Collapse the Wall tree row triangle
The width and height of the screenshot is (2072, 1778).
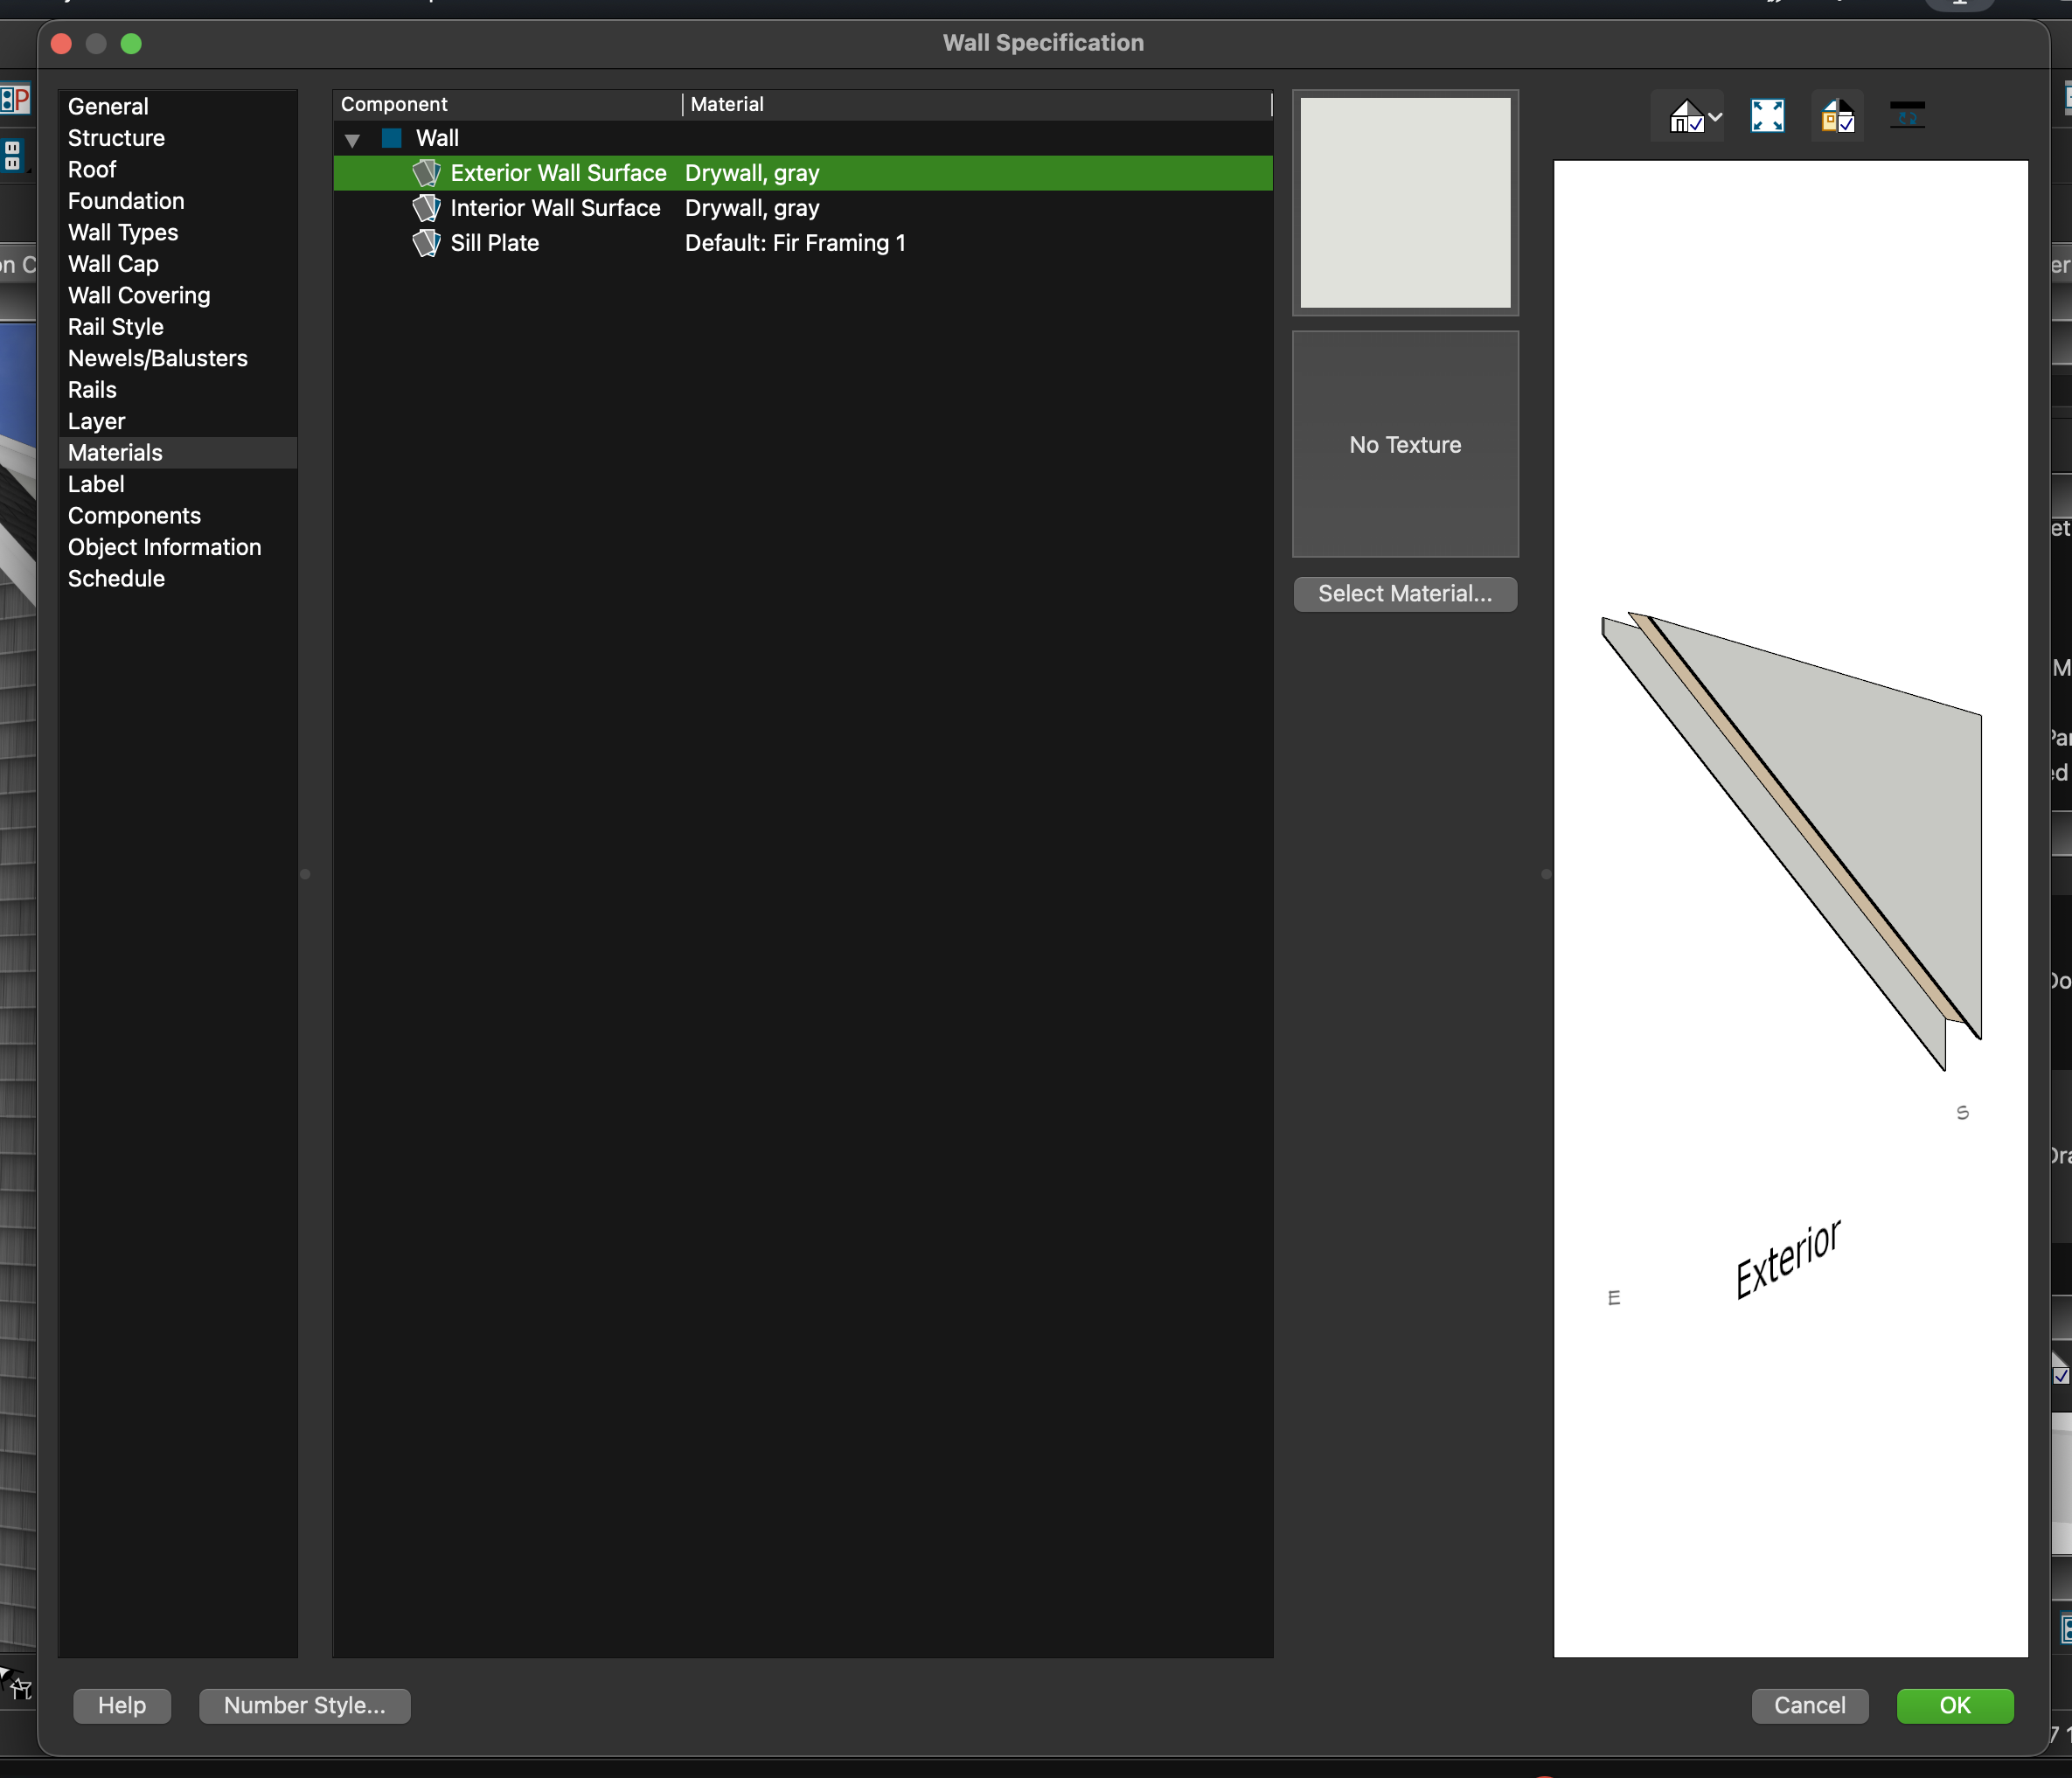(352, 140)
